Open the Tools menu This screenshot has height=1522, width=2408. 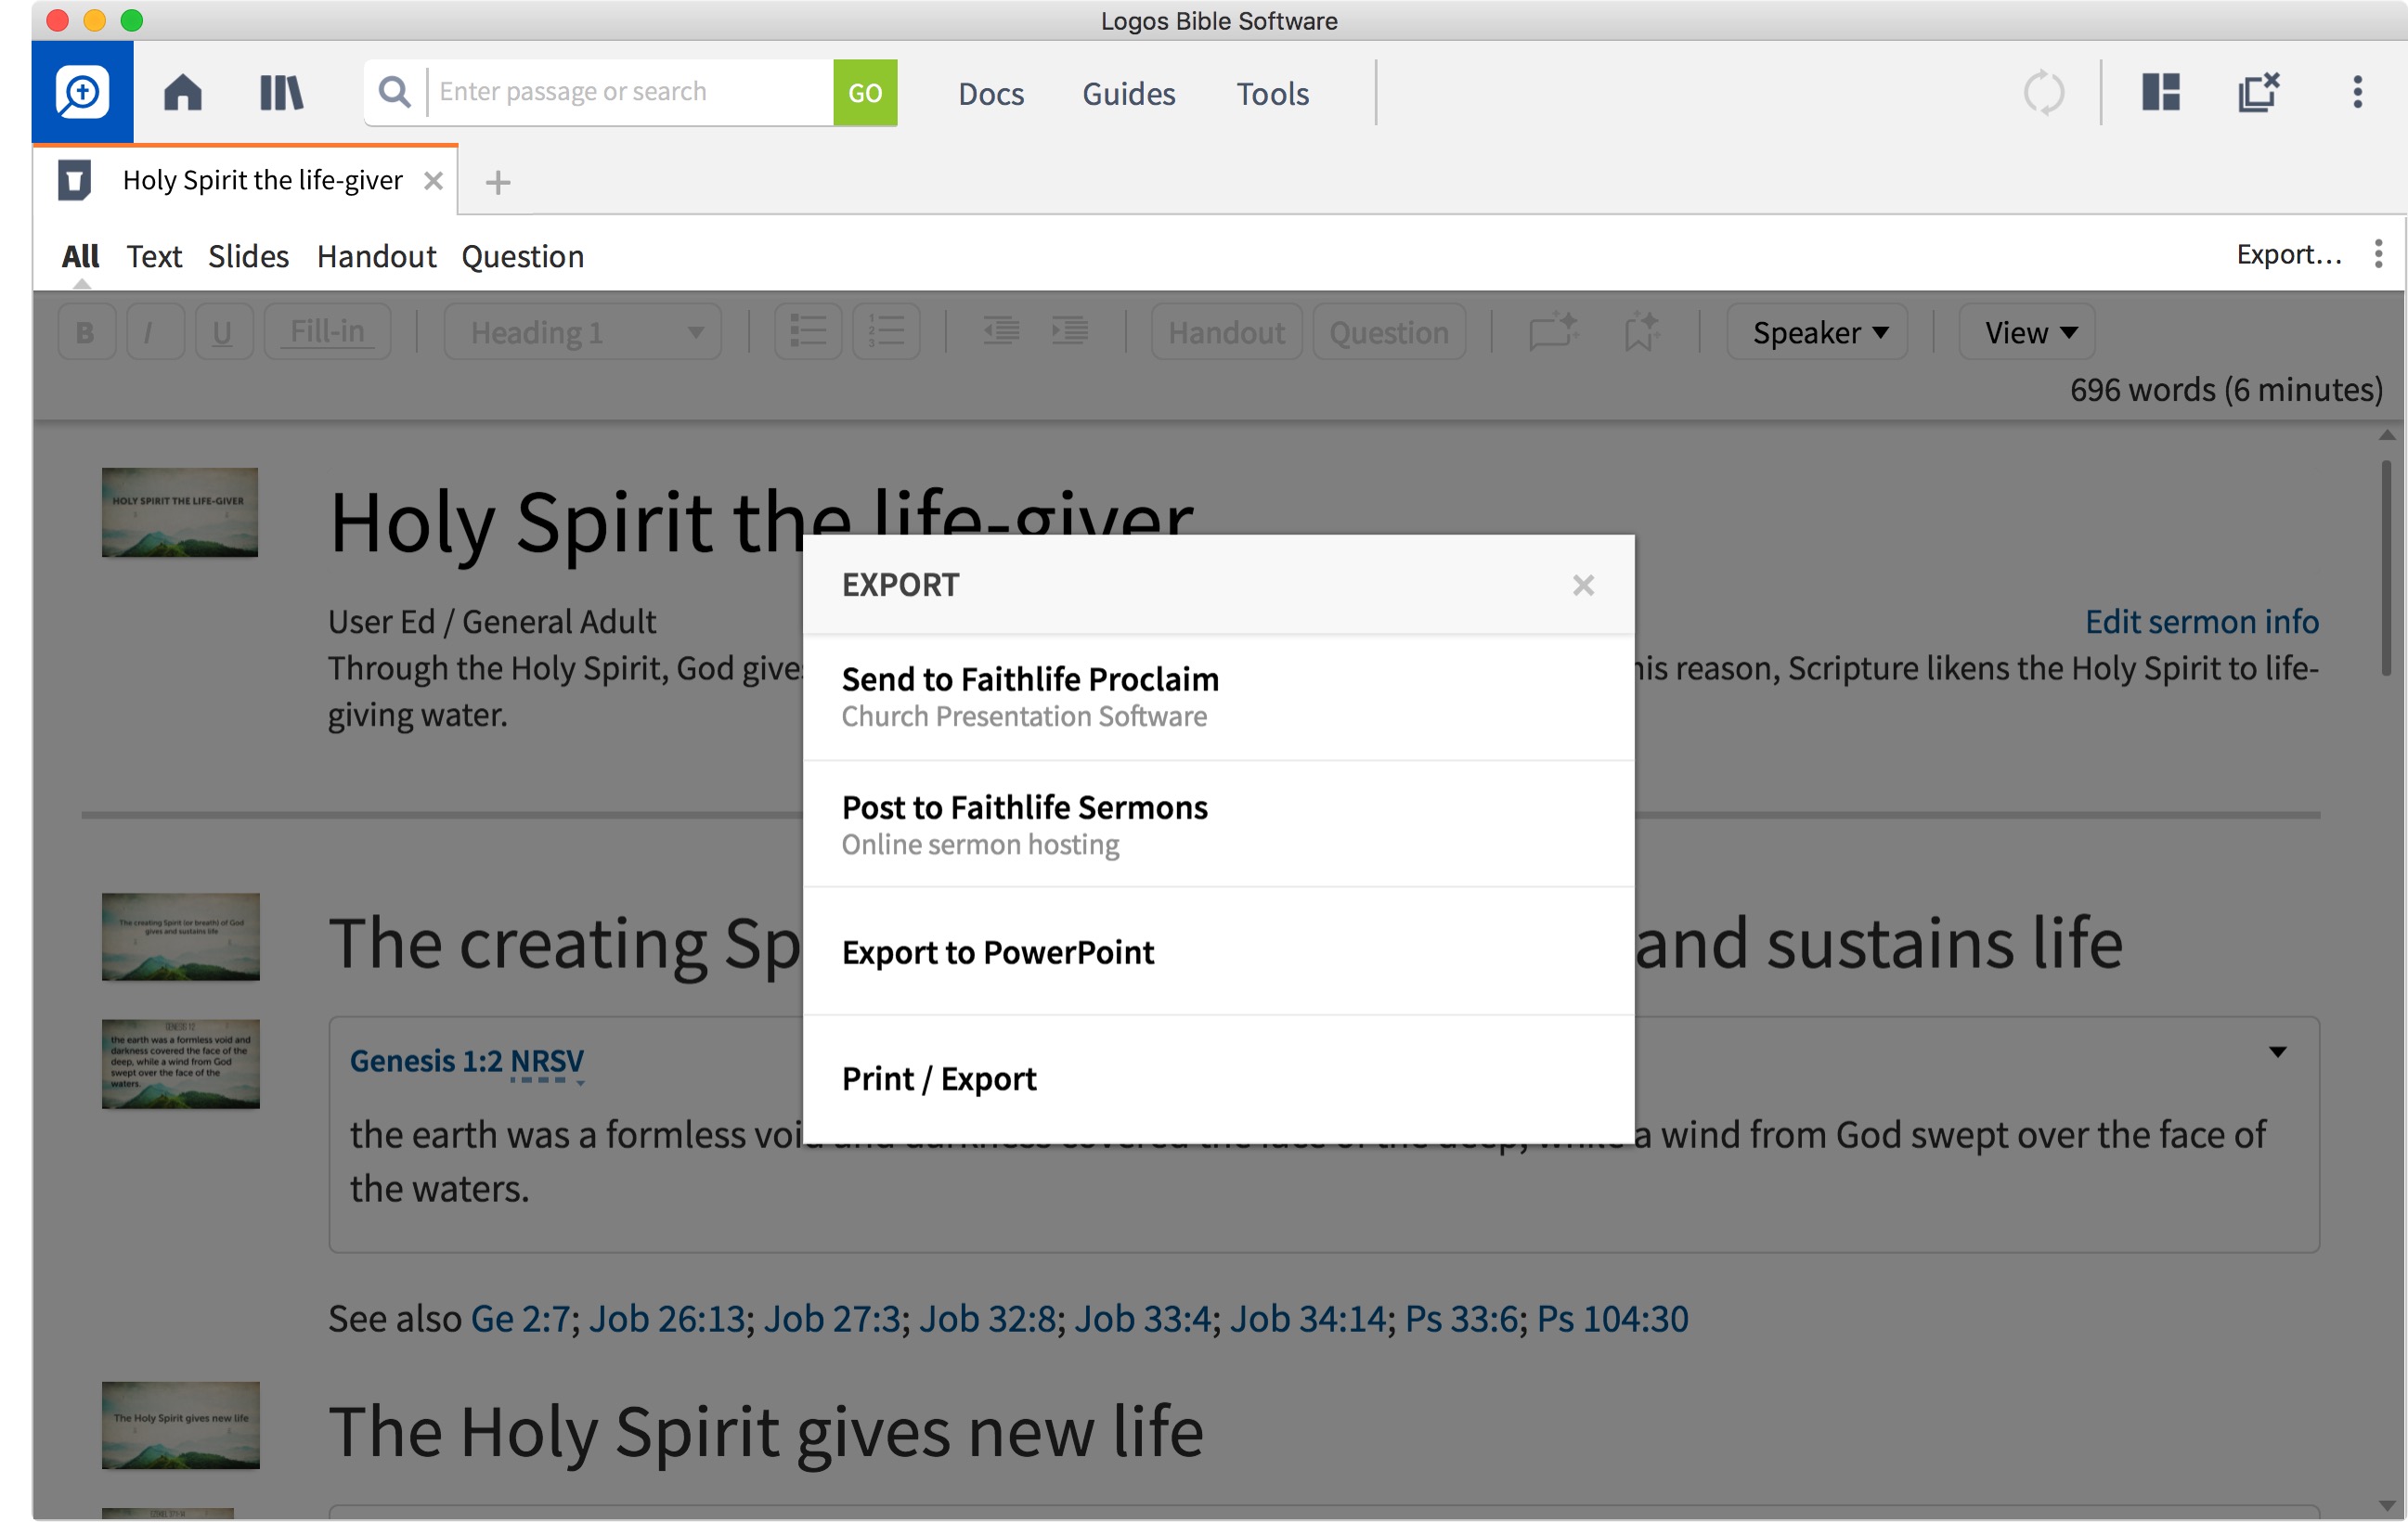pyautogui.click(x=1272, y=93)
